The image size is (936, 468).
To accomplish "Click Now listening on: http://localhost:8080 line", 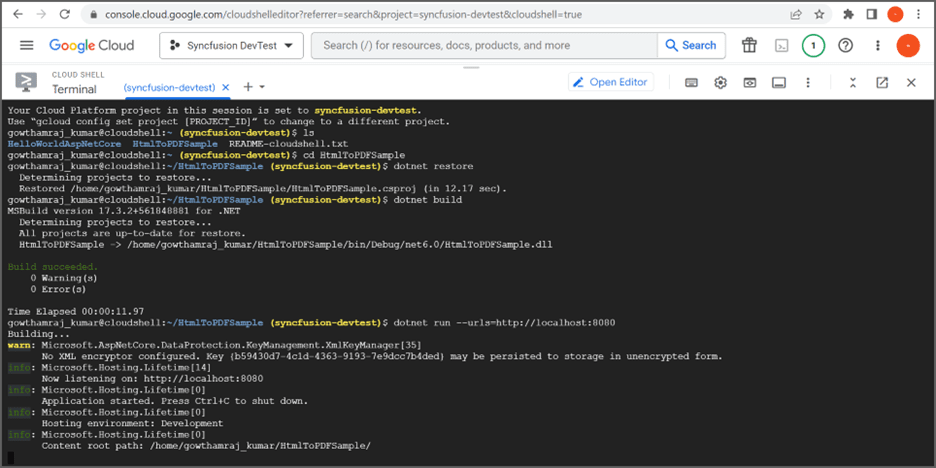I will 152,378.
